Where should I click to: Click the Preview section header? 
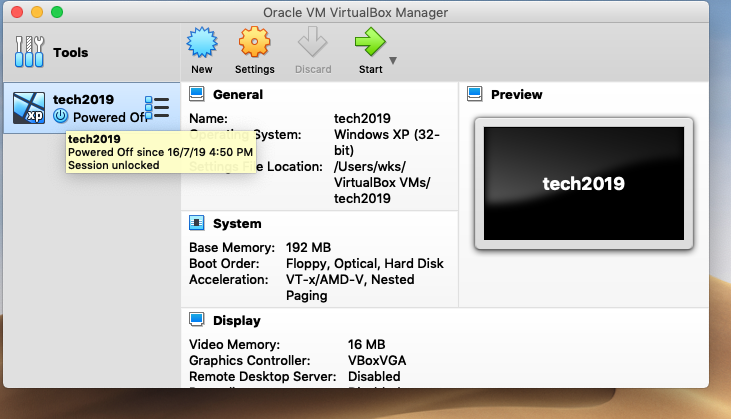click(x=517, y=95)
